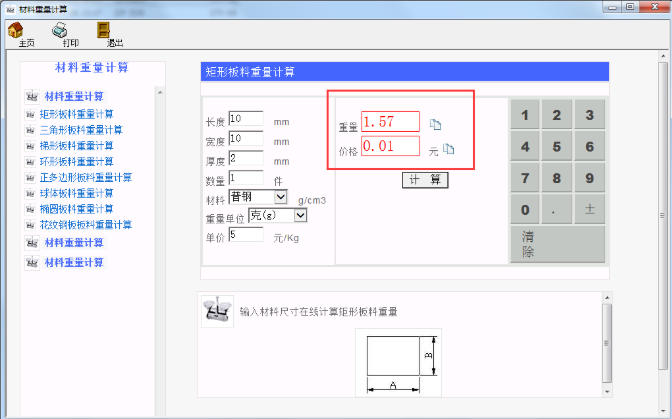Click the icon beside 花纹钢板板料重量计算
This screenshot has height=419, width=672.
(x=30, y=225)
